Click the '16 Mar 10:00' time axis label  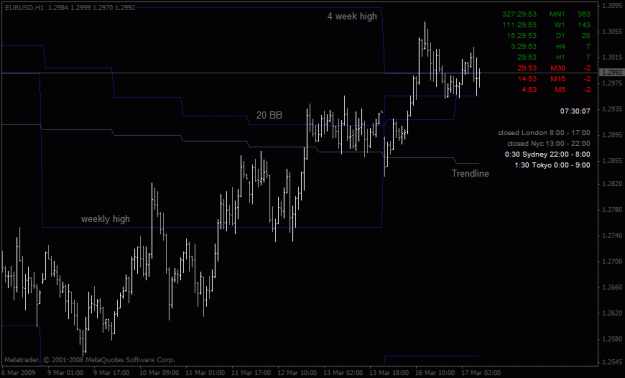436,373
